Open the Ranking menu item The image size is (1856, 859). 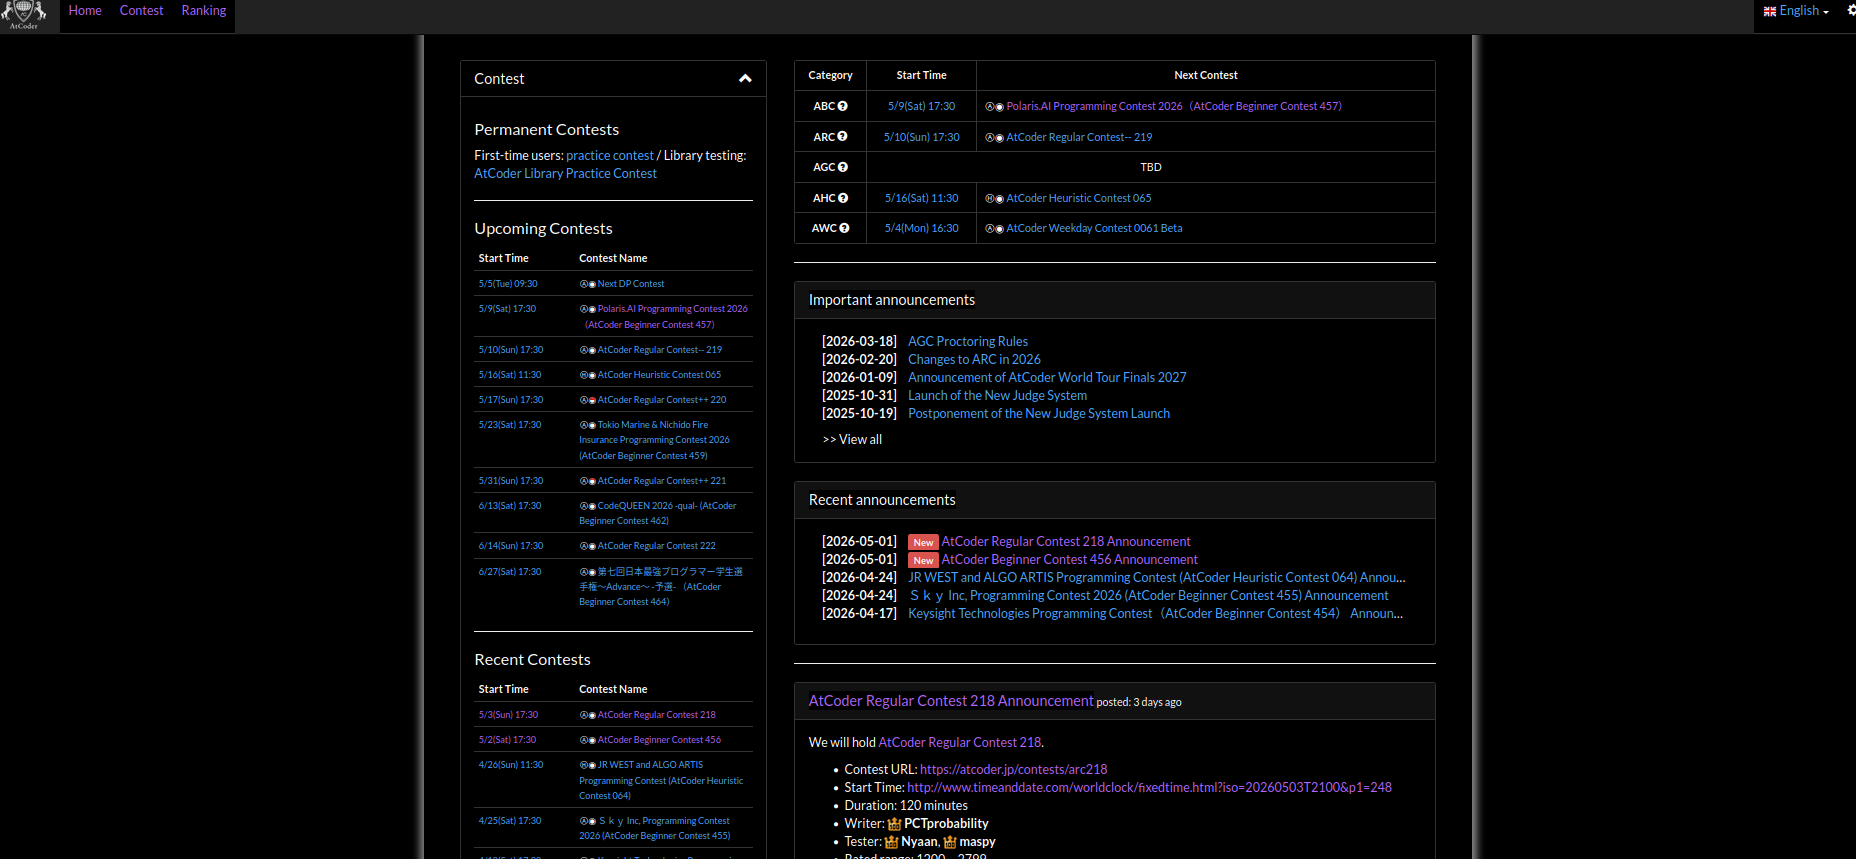[x=204, y=11]
